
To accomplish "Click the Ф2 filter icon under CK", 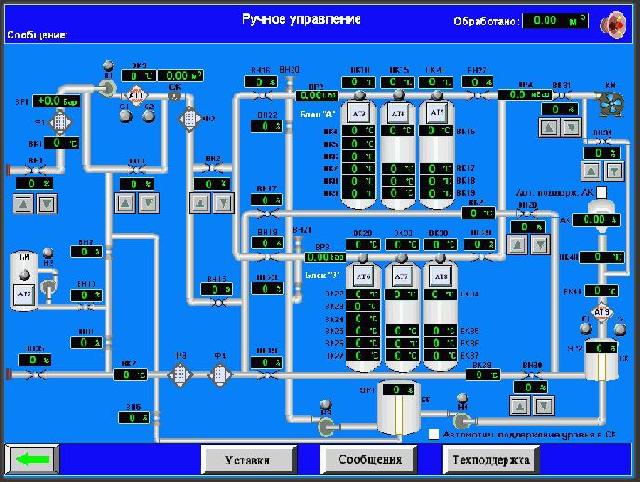I will tap(189, 119).
